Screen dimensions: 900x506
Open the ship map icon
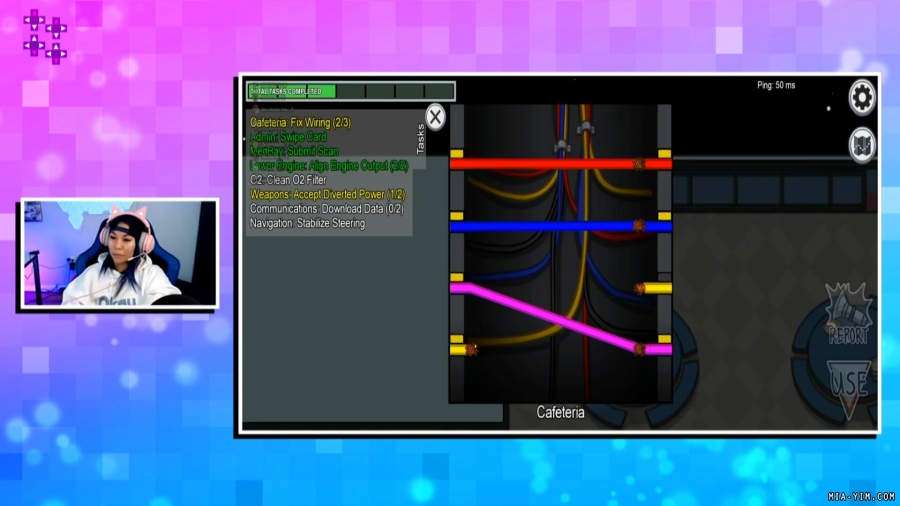(x=862, y=146)
